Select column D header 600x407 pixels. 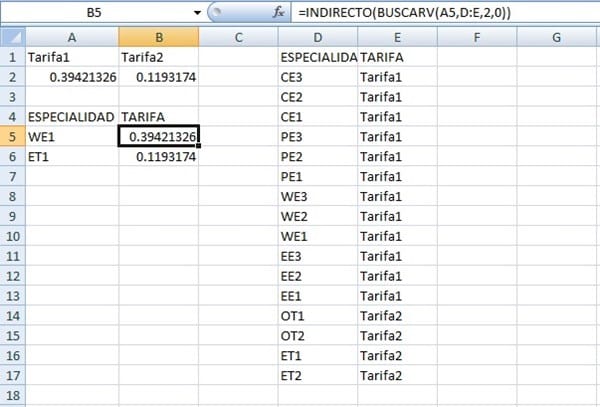coord(318,37)
